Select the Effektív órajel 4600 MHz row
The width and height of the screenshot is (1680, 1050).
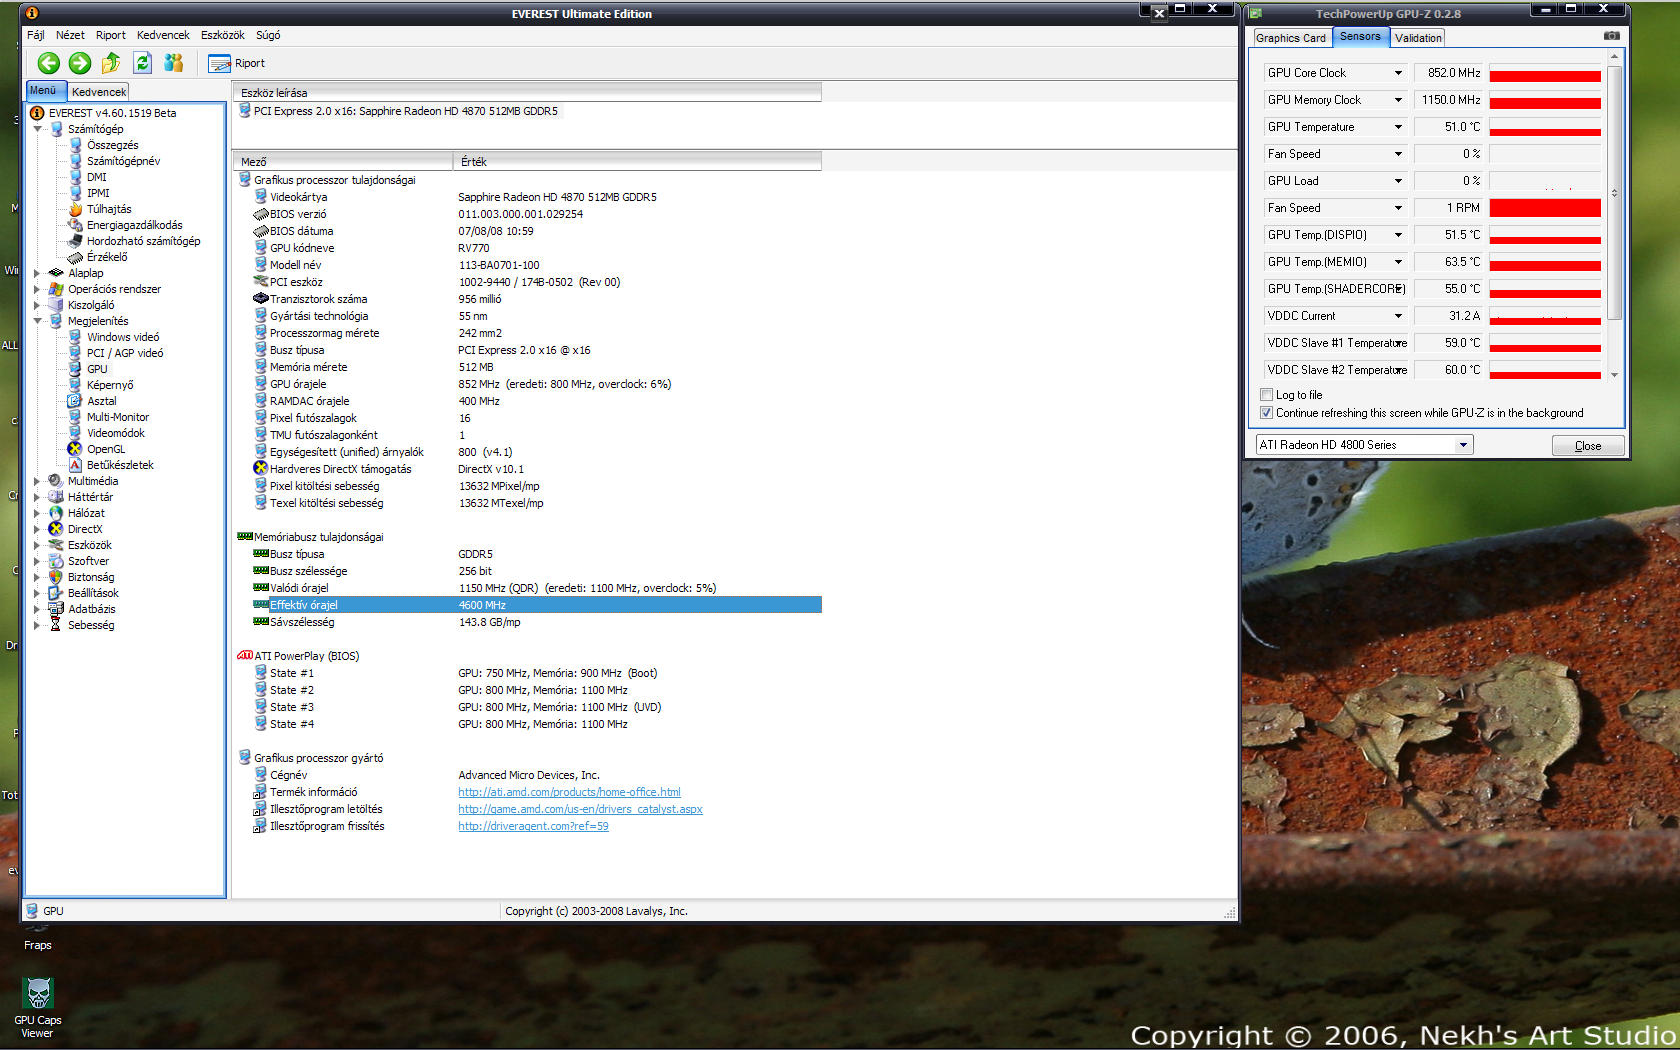coord(537,605)
